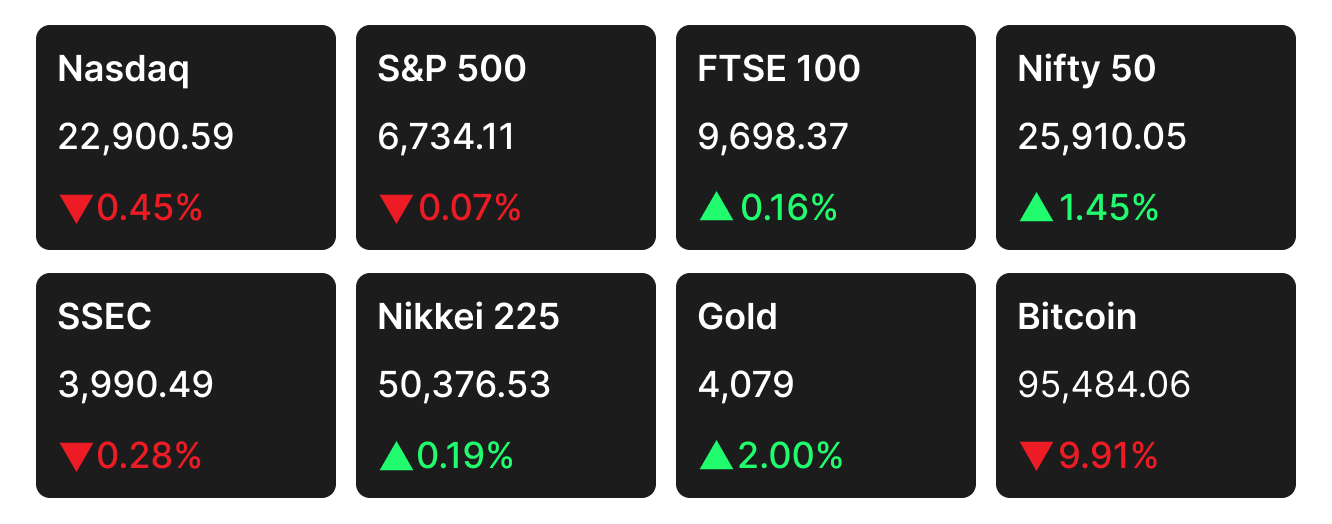Screen dimensions: 1332x524
Task: Click the S&P 500 red down triangle
Action: point(395,208)
